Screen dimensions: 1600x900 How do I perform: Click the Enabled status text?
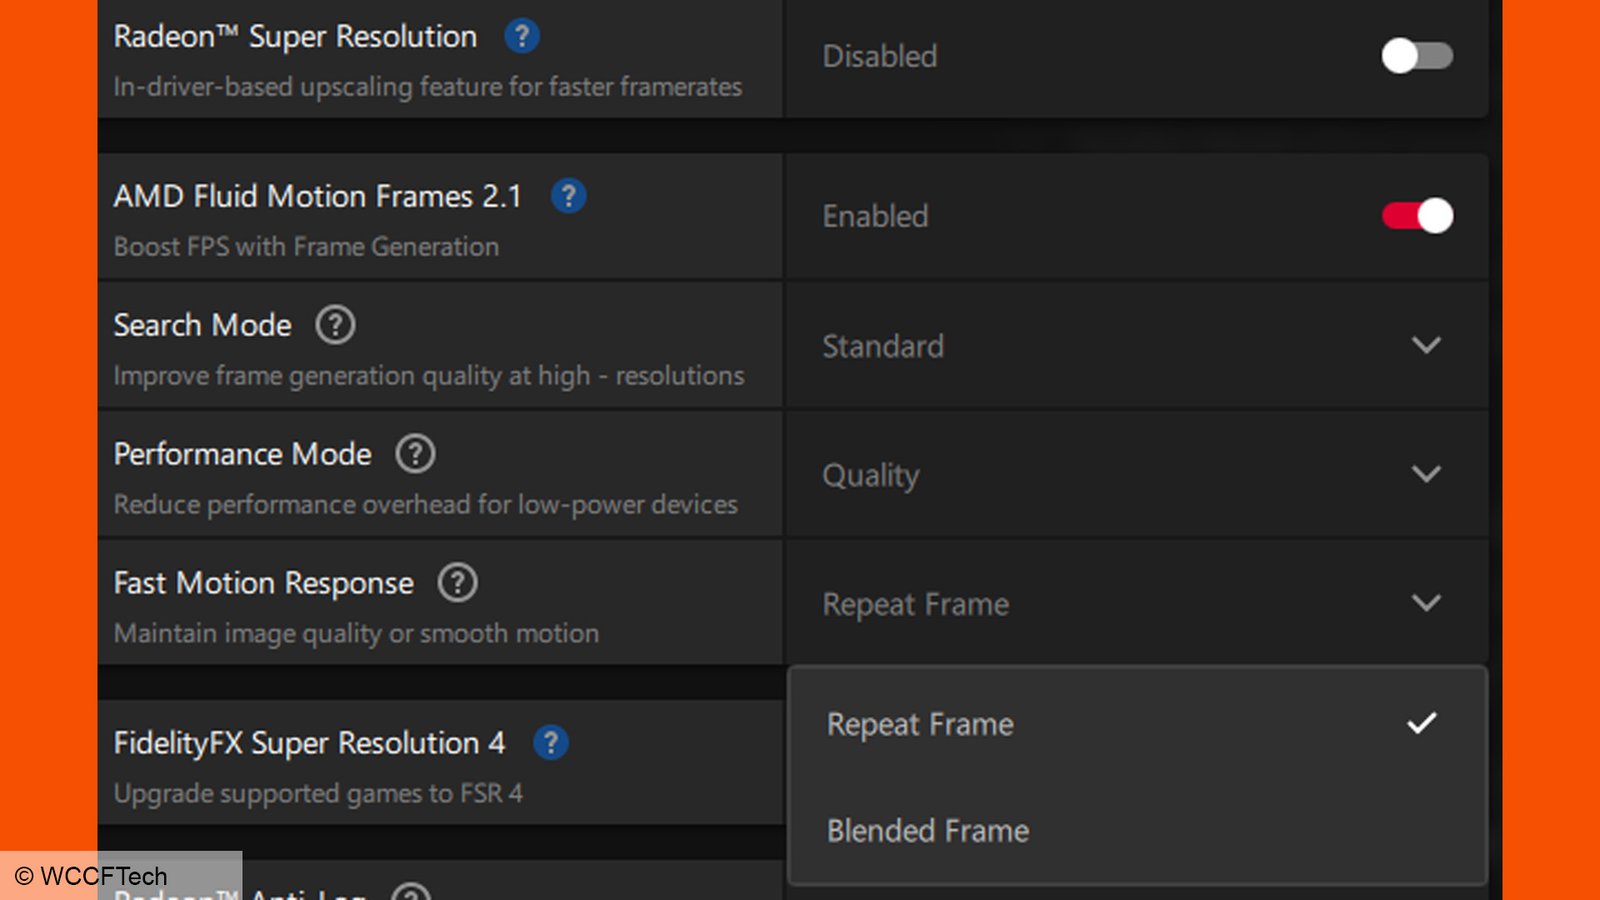pyautogui.click(x=876, y=216)
